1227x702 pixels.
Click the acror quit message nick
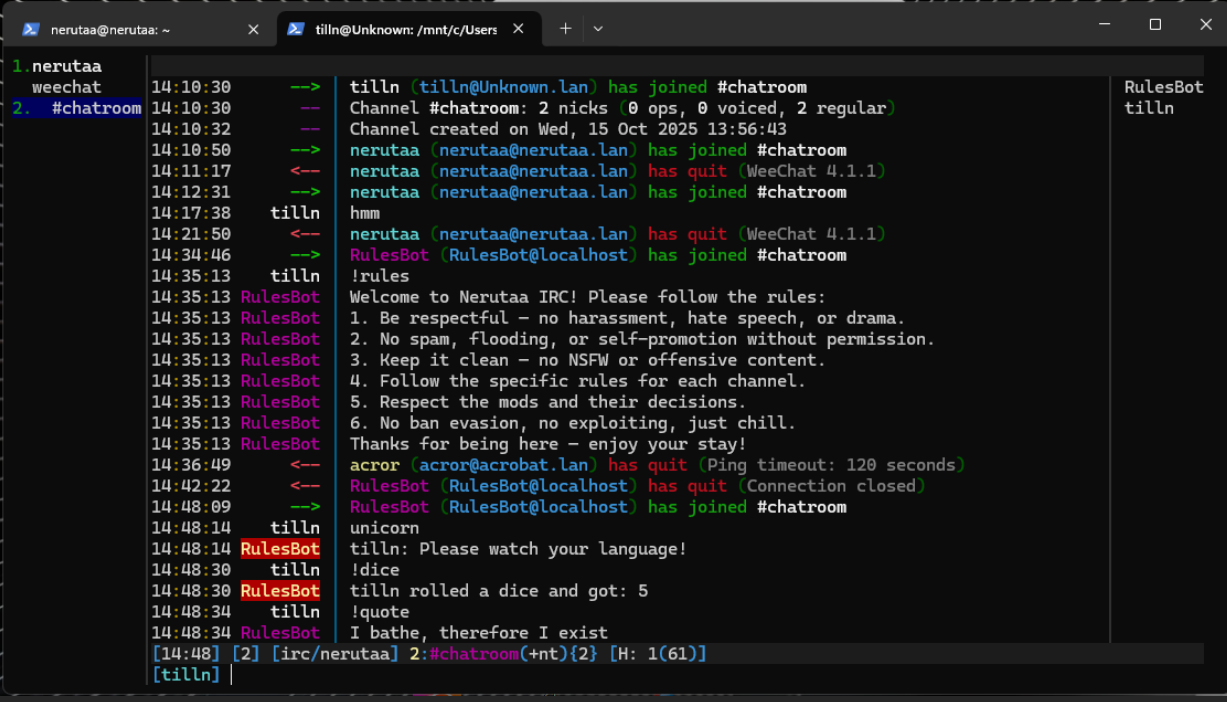374,465
